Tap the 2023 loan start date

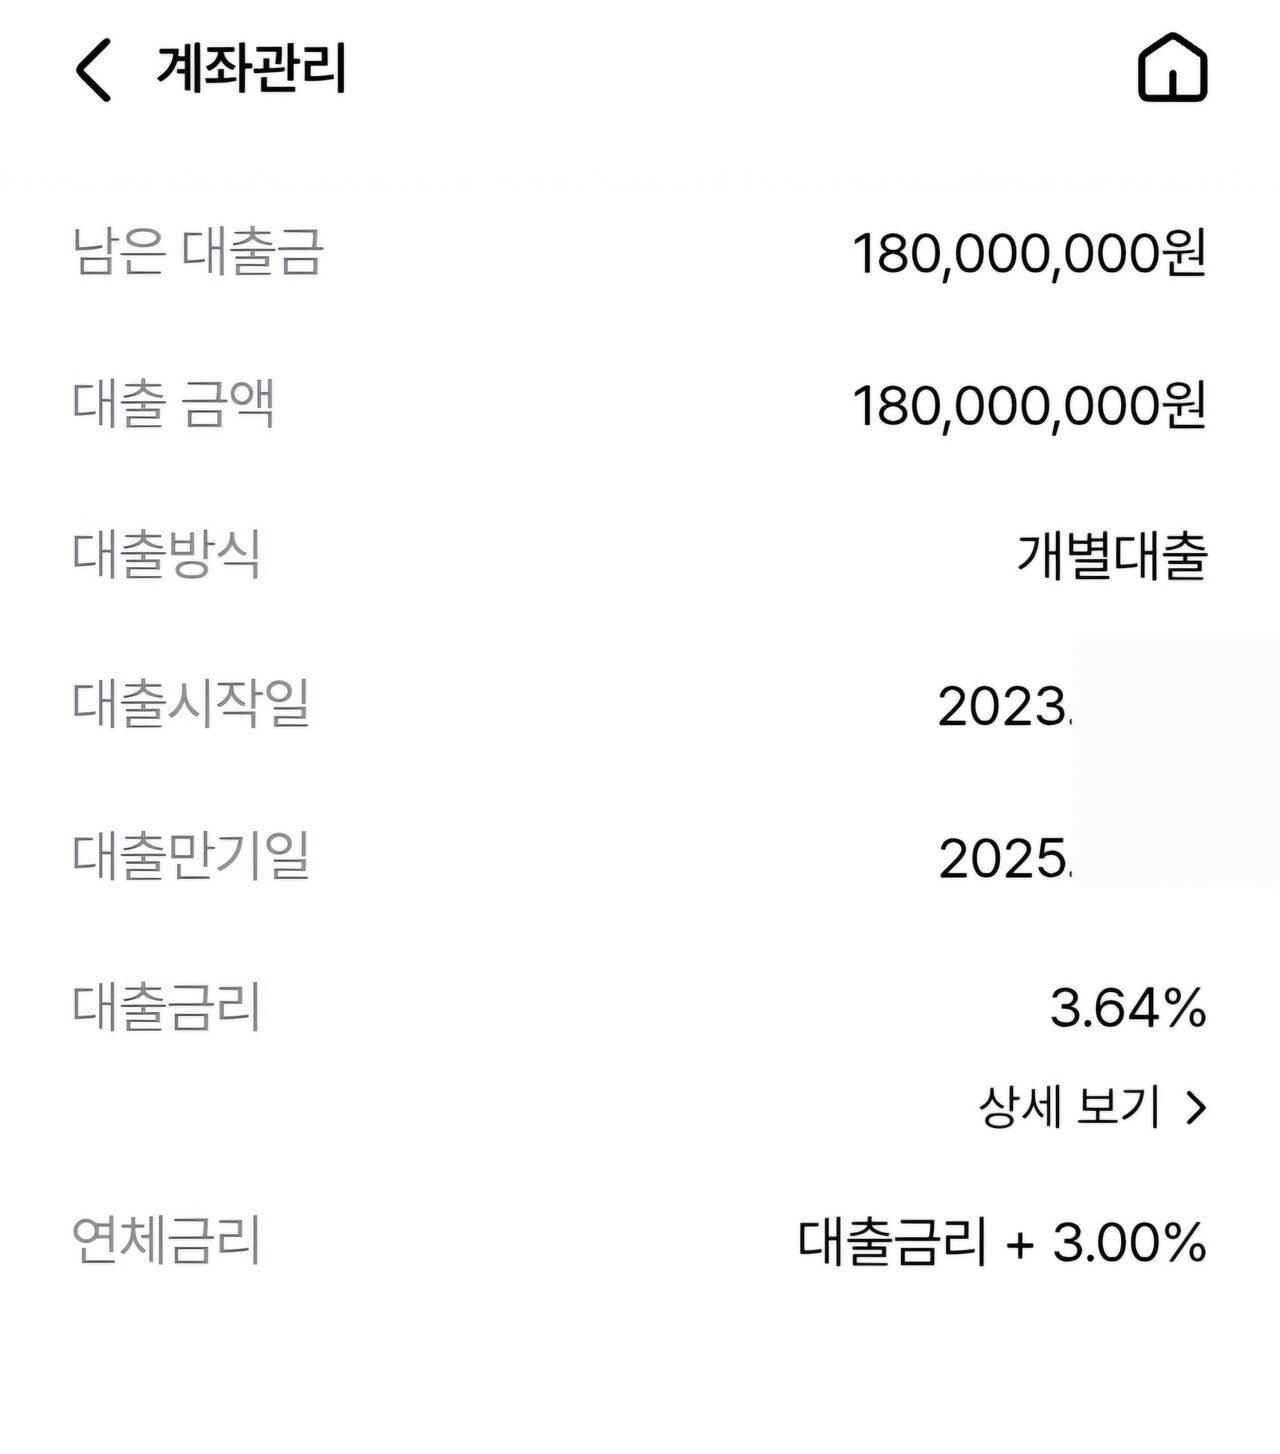[x=1003, y=707]
